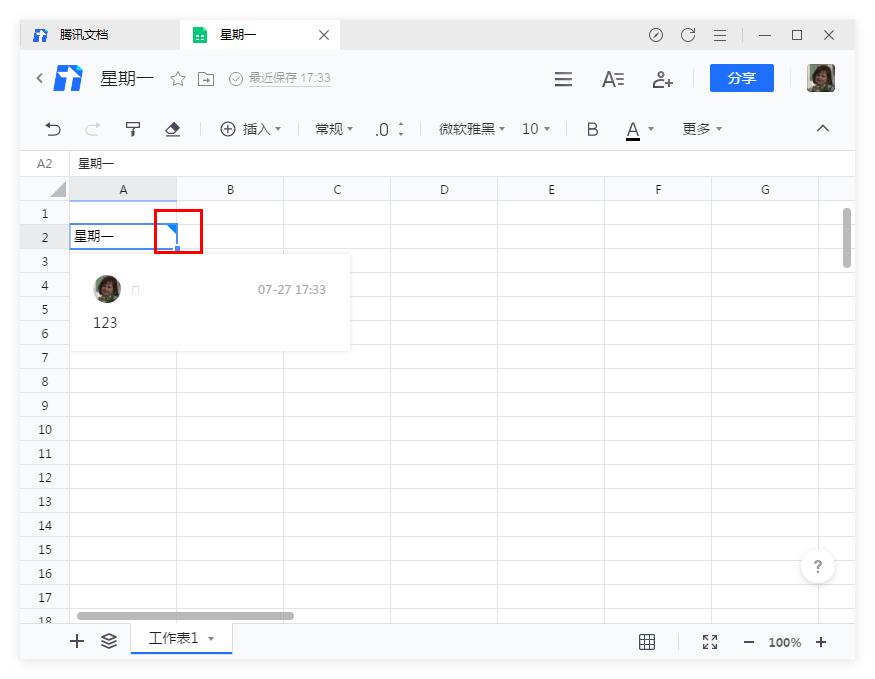Undo the last action
The height and width of the screenshot is (679, 875).
(x=51, y=129)
